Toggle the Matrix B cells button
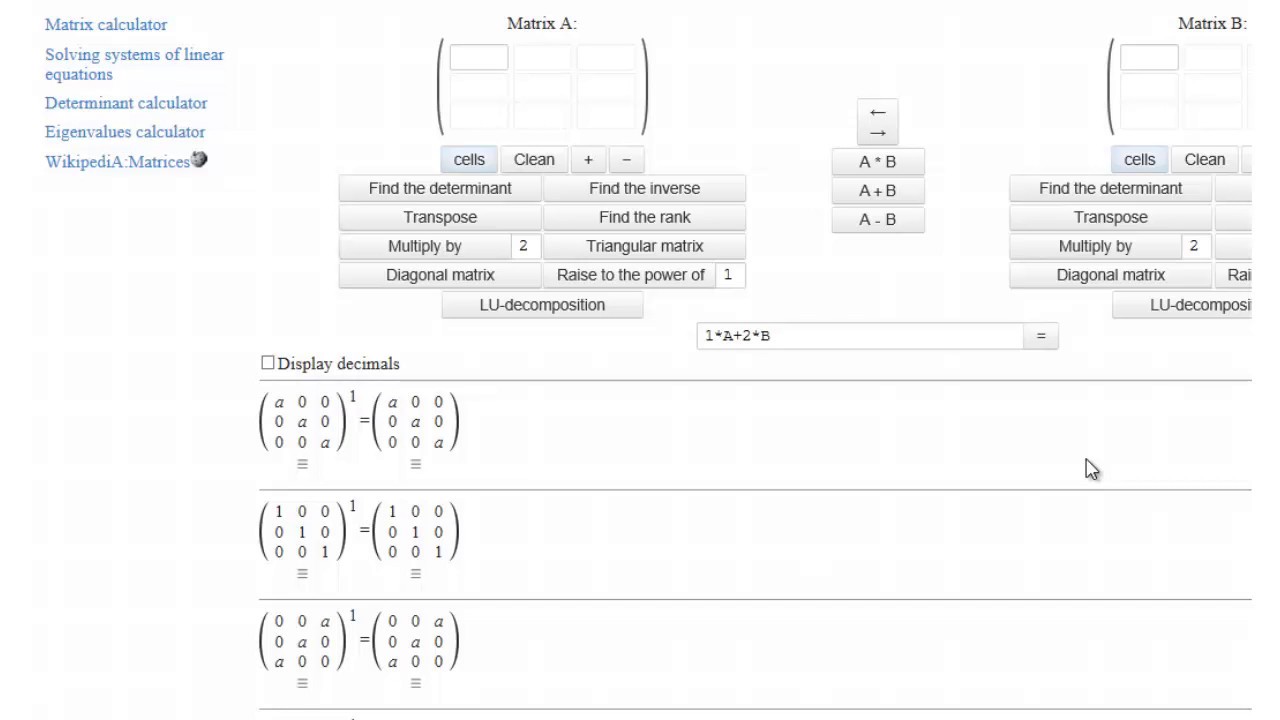Viewport: 1280px width, 720px height. point(1139,160)
